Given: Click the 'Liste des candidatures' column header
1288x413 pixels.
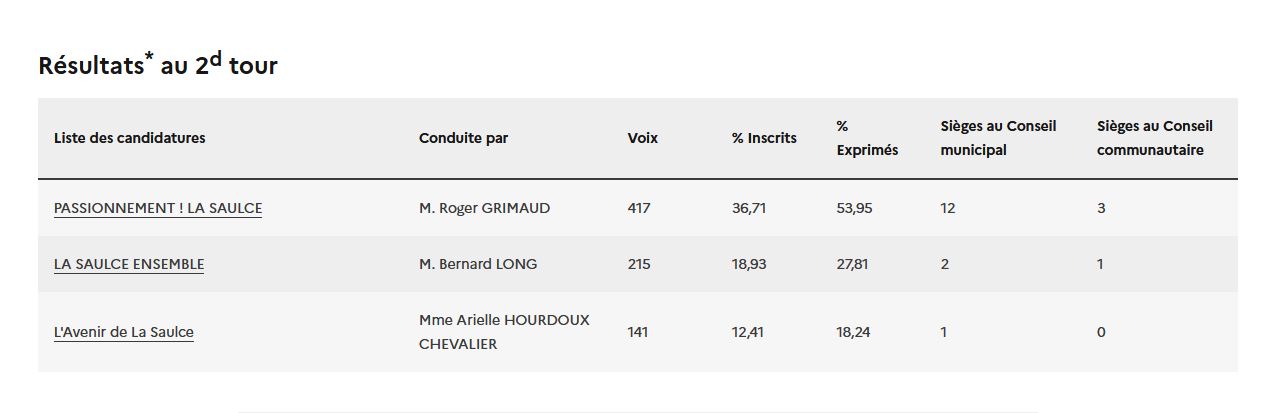Looking at the screenshot, I should [130, 138].
